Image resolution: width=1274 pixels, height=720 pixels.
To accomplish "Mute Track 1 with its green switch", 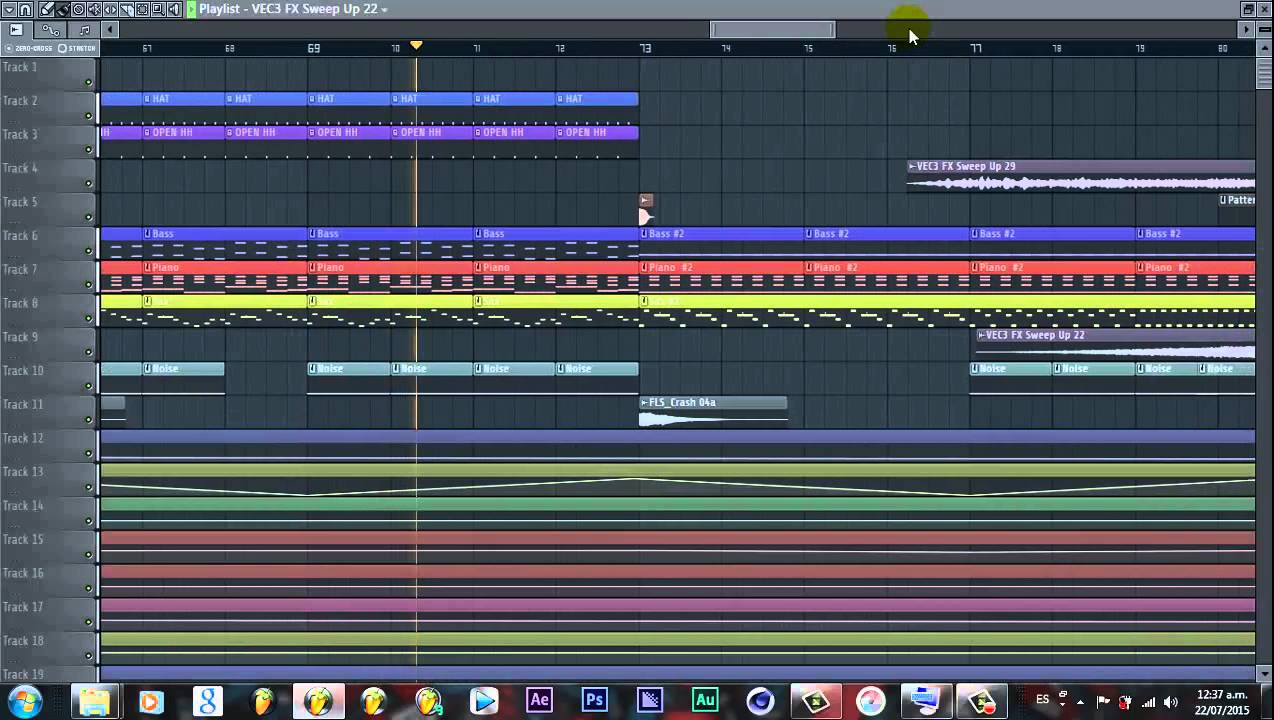I will click(x=88, y=82).
